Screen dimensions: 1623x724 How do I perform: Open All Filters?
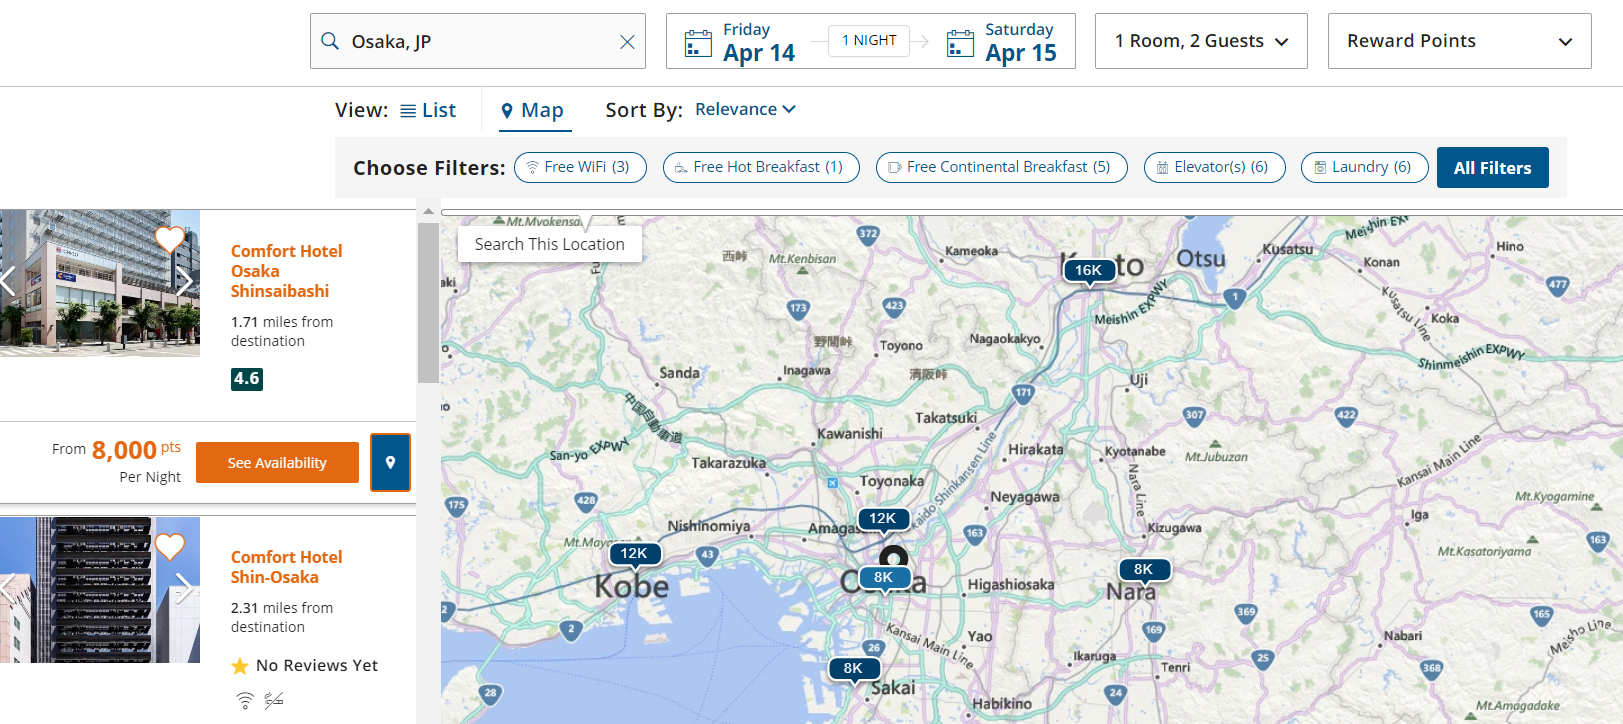click(1493, 168)
